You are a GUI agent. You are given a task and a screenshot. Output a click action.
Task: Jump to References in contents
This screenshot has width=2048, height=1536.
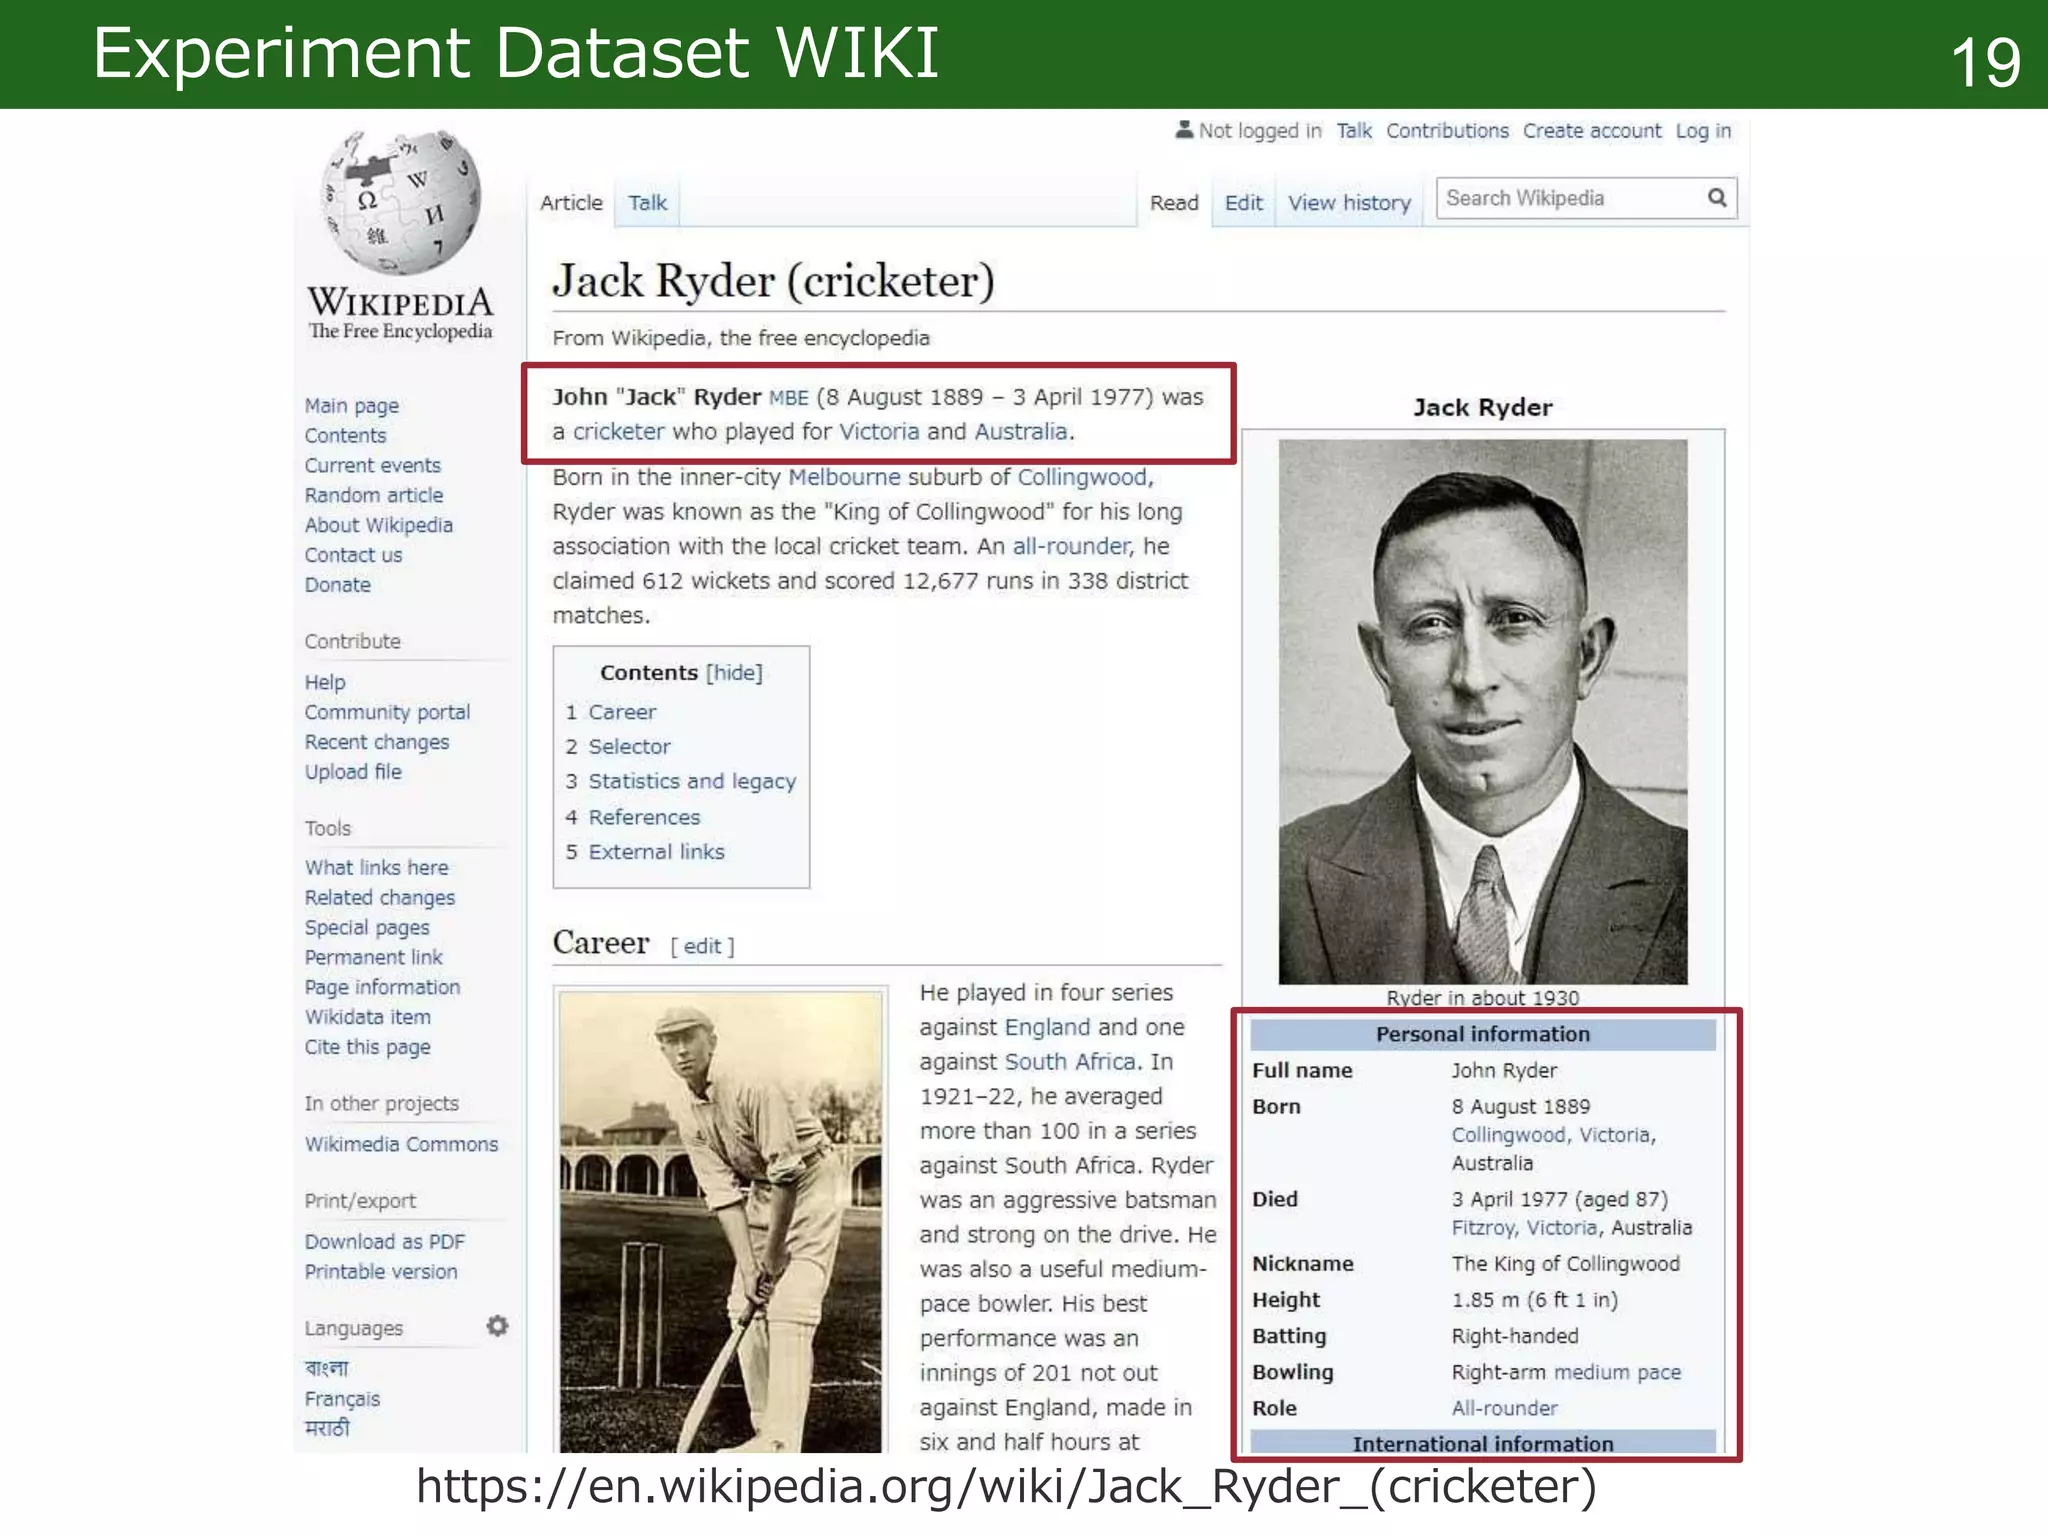pyautogui.click(x=644, y=818)
